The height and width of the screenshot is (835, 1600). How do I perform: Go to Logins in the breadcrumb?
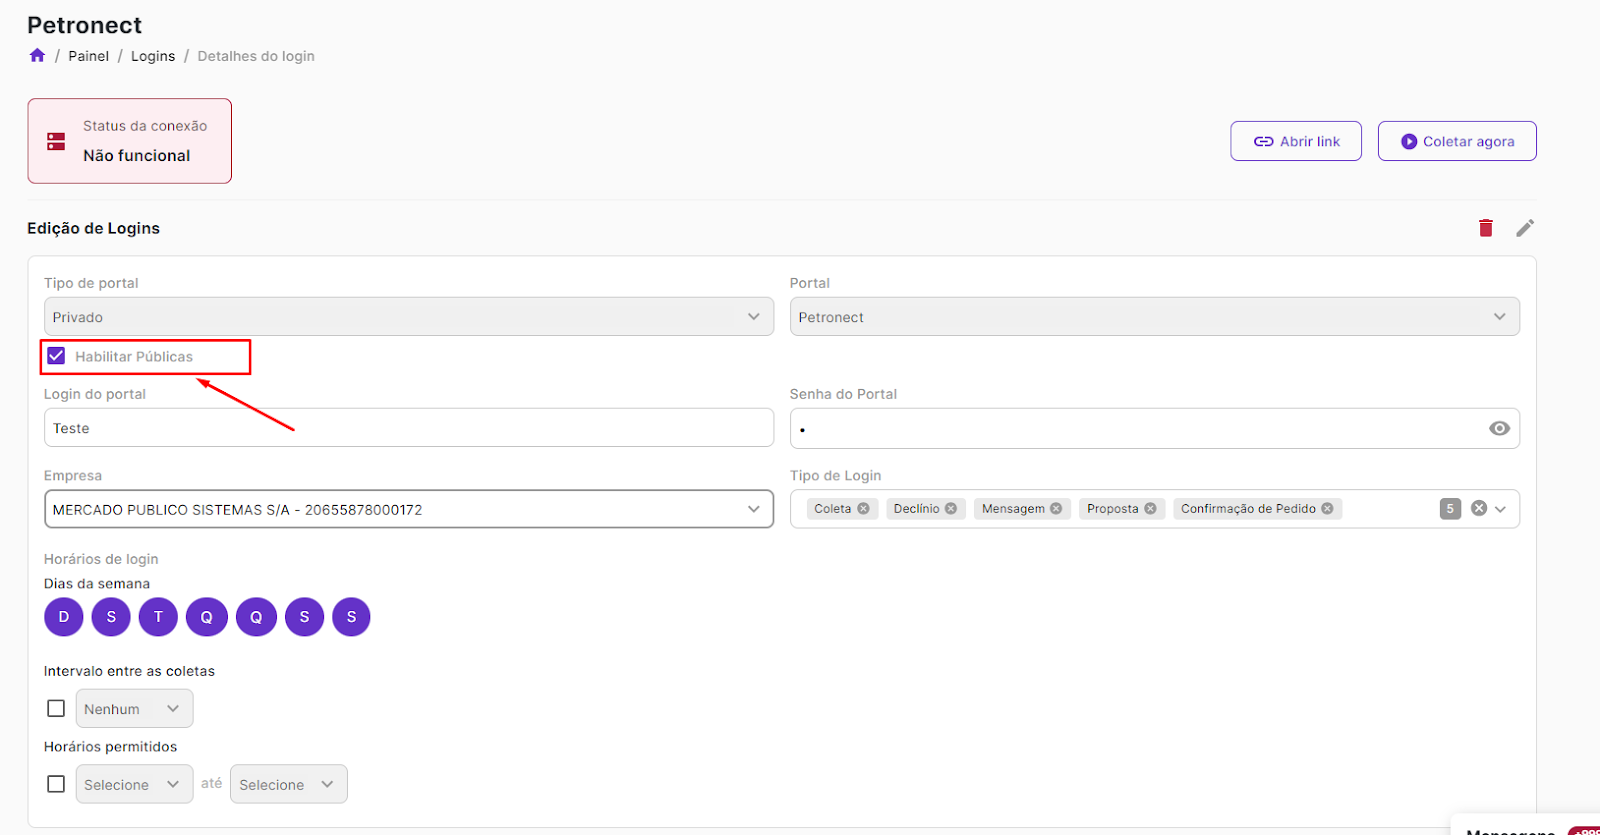(x=153, y=56)
